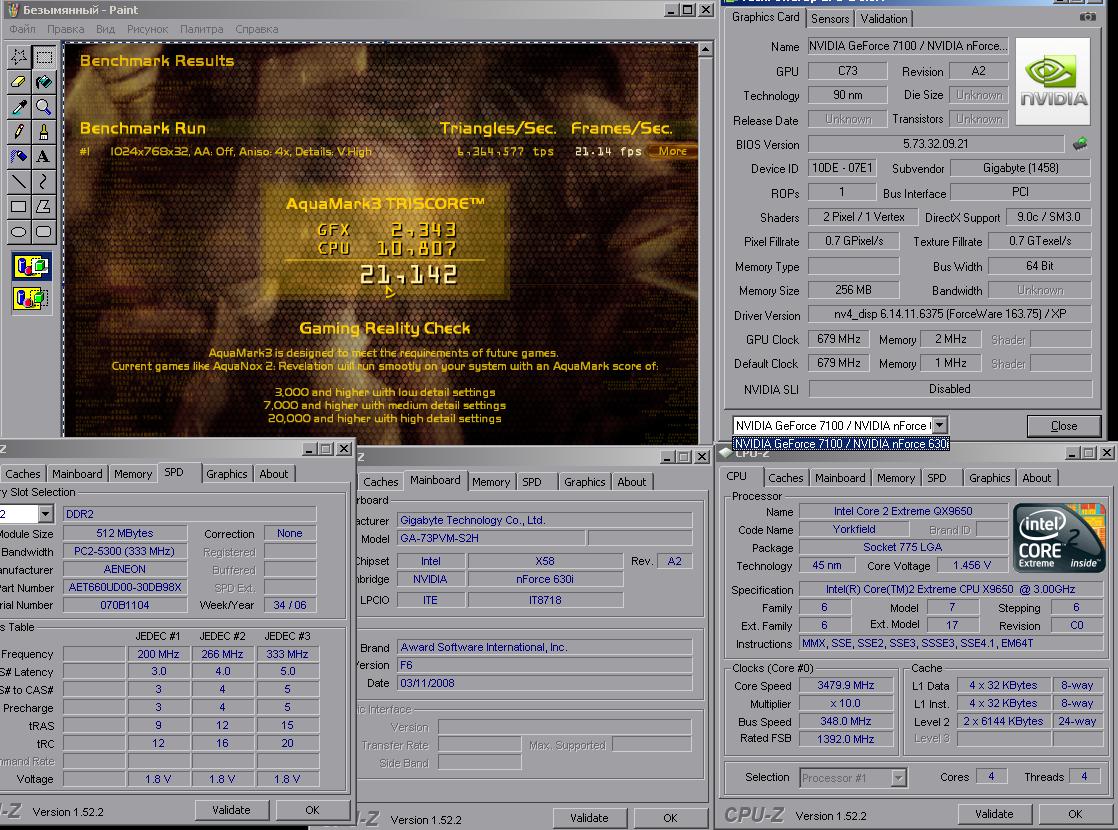Viewport: 1118px width, 830px height.
Task: Click OK in right CPU-Z CPU window
Action: coord(1075,814)
